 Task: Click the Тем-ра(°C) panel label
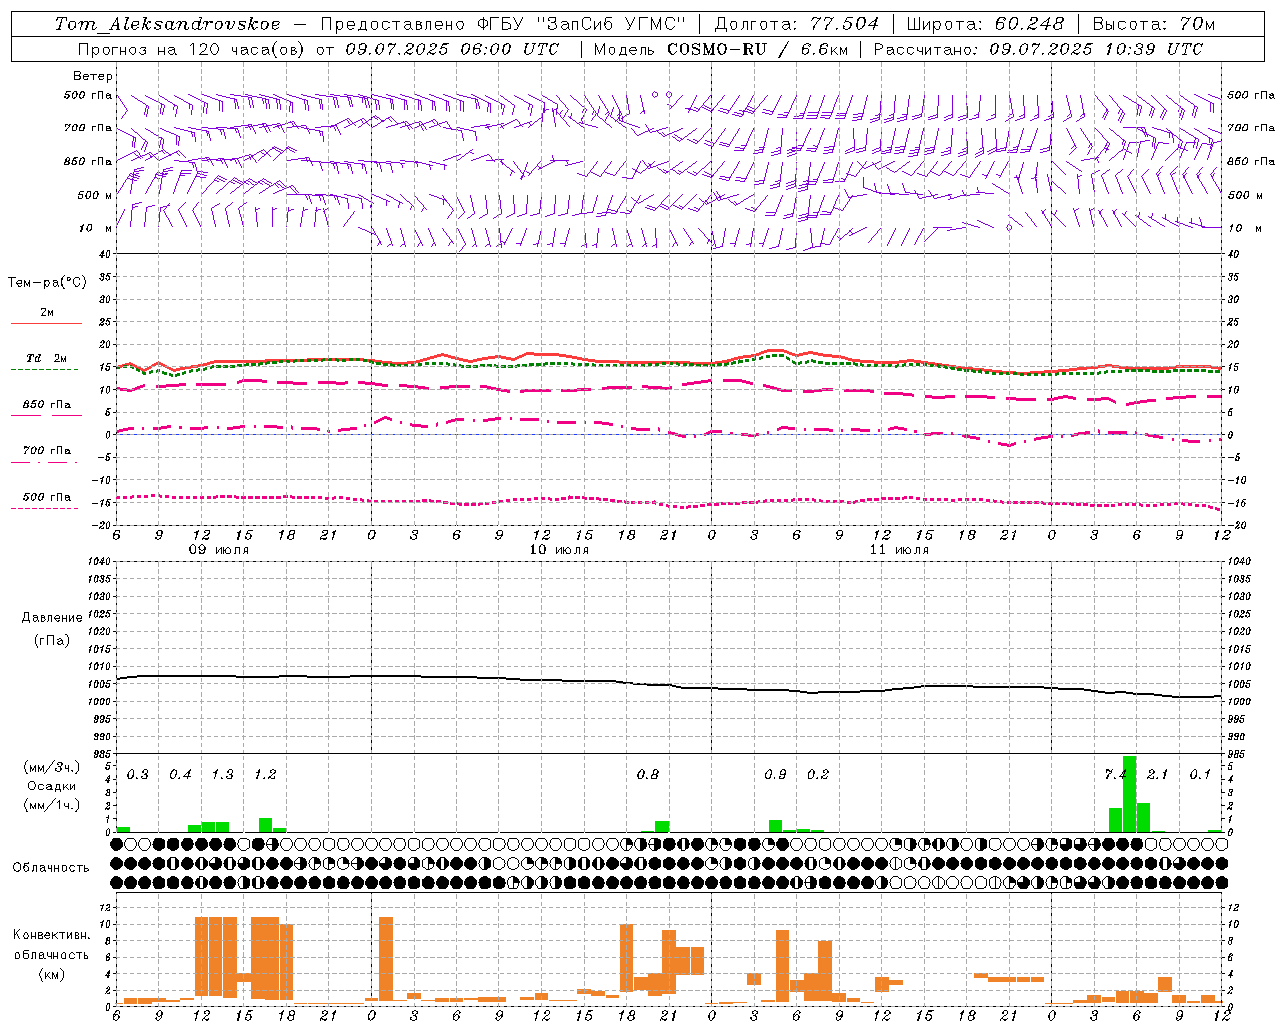pyautogui.click(x=47, y=283)
